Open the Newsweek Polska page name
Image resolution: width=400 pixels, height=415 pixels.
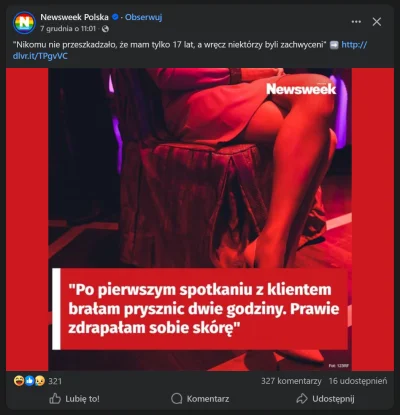(74, 17)
